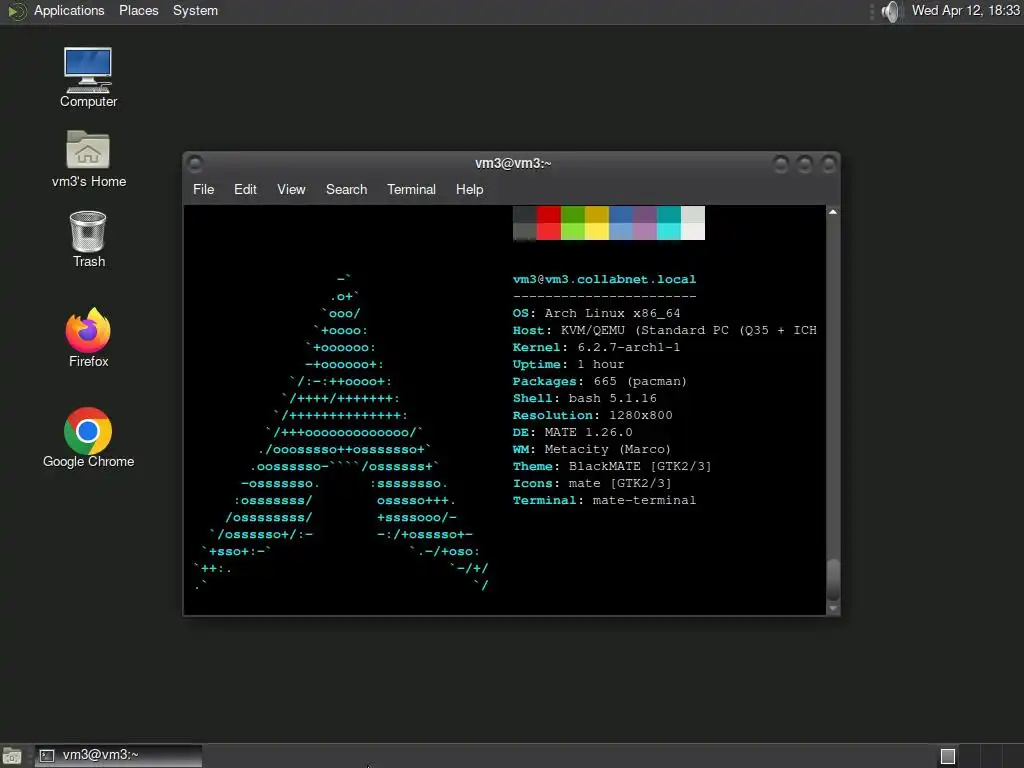Minimize the terminal window
Image resolution: width=1024 pixels, height=768 pixels.
(x=780, y=164)
